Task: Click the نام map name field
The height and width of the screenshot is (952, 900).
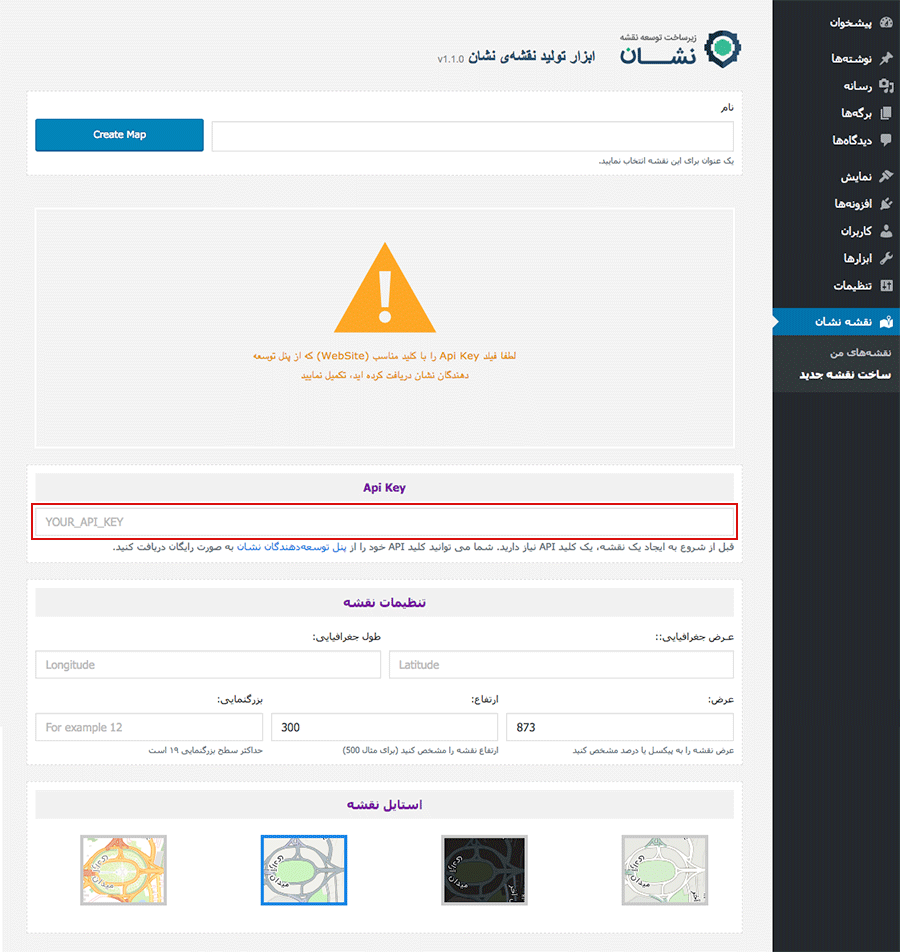Action: point(472,136)
